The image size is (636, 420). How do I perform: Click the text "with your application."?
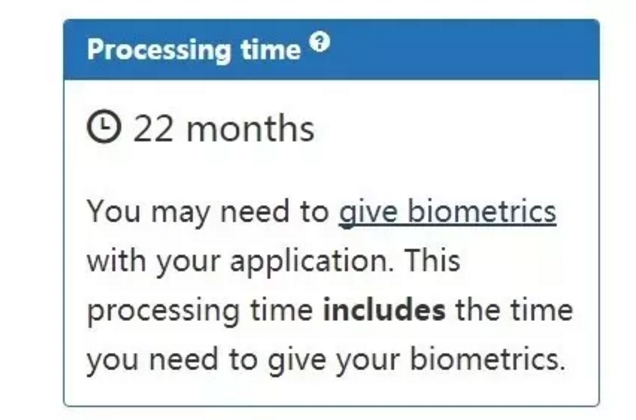(250, 261)
